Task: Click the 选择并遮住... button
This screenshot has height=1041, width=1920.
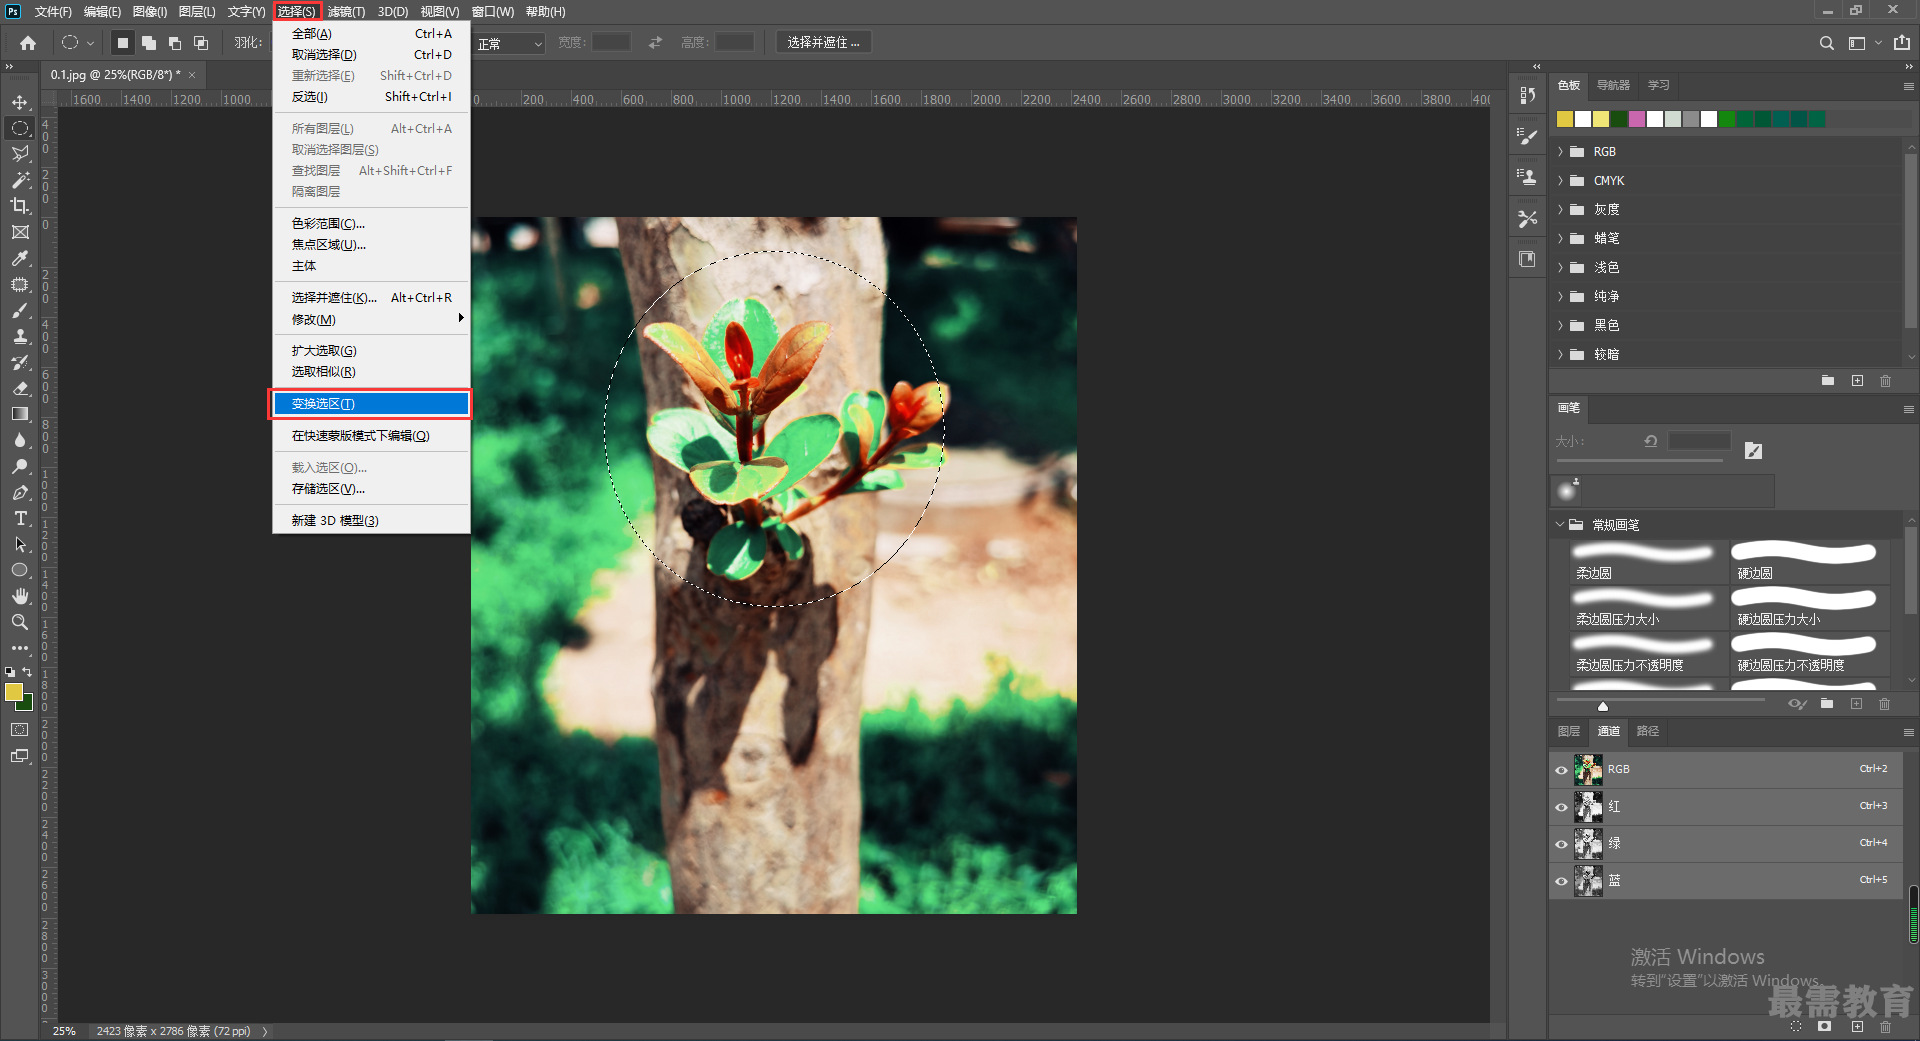Action: pyautogui.click(x=823, y=43)
